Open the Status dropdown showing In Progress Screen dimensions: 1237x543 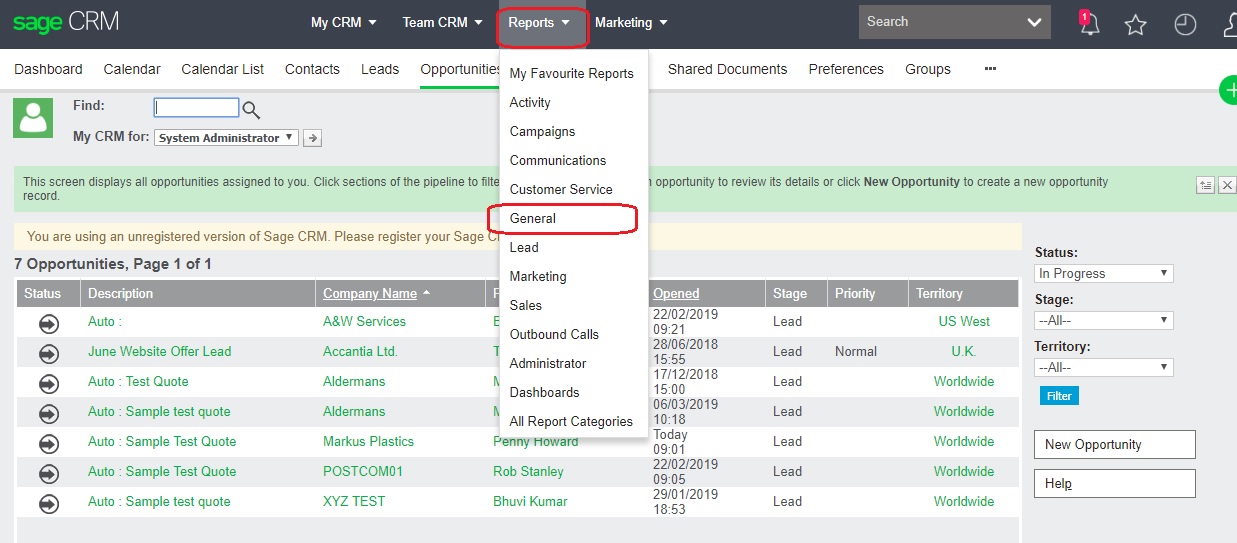[1103, 273]
